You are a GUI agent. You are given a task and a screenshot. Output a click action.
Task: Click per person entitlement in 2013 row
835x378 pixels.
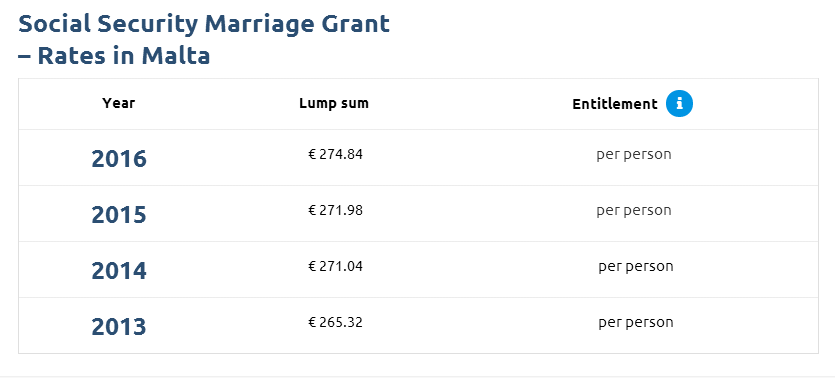pyautogui.click(x=636, y=323)
